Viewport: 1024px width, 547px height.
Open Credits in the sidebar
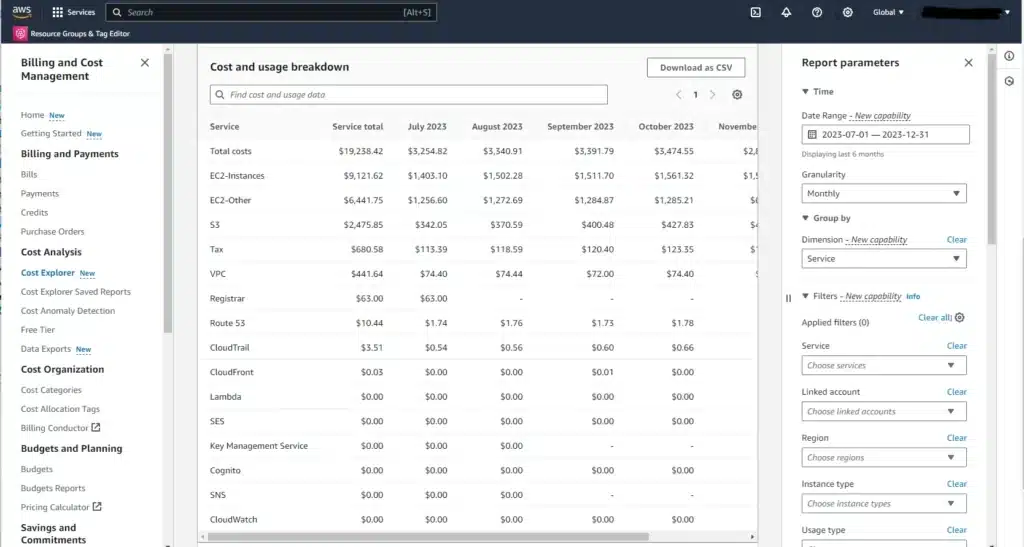pos(34,212)
